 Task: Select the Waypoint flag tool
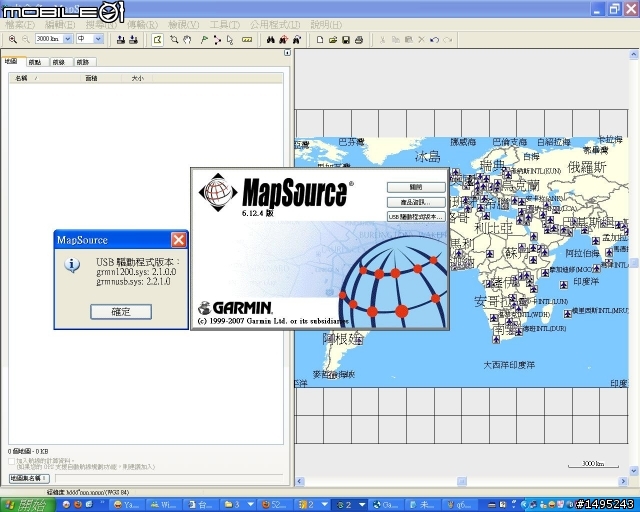pos(204,40)
